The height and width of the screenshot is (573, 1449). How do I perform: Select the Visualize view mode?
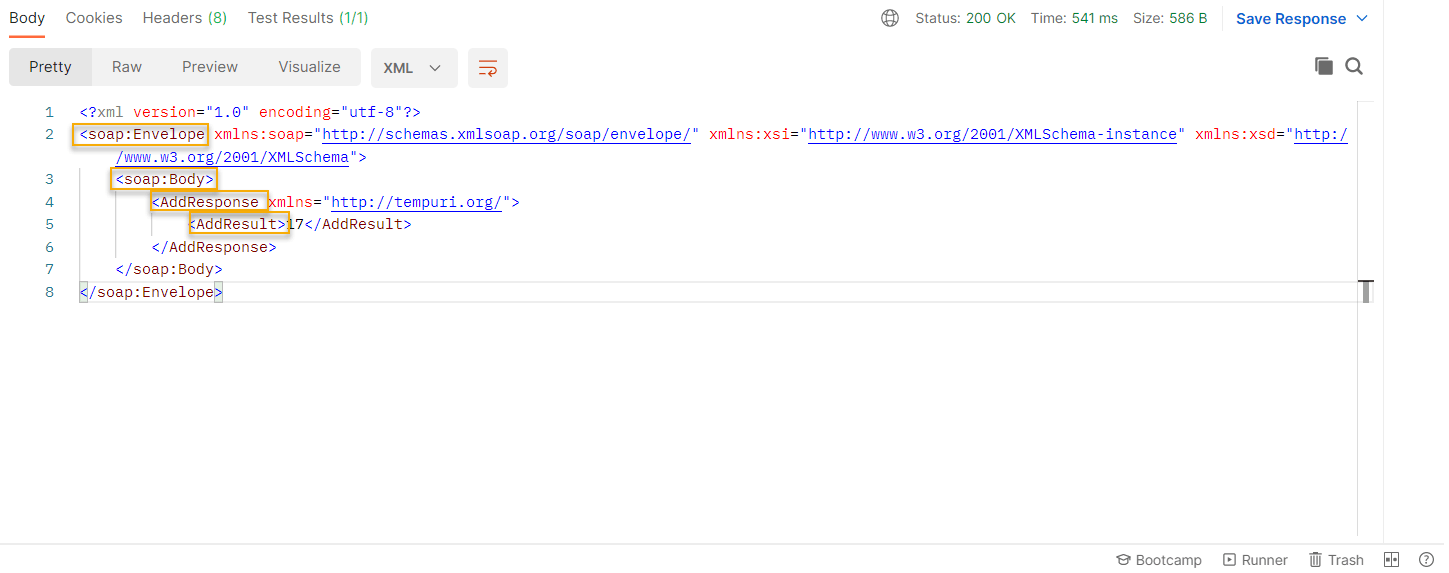[309, 67]
